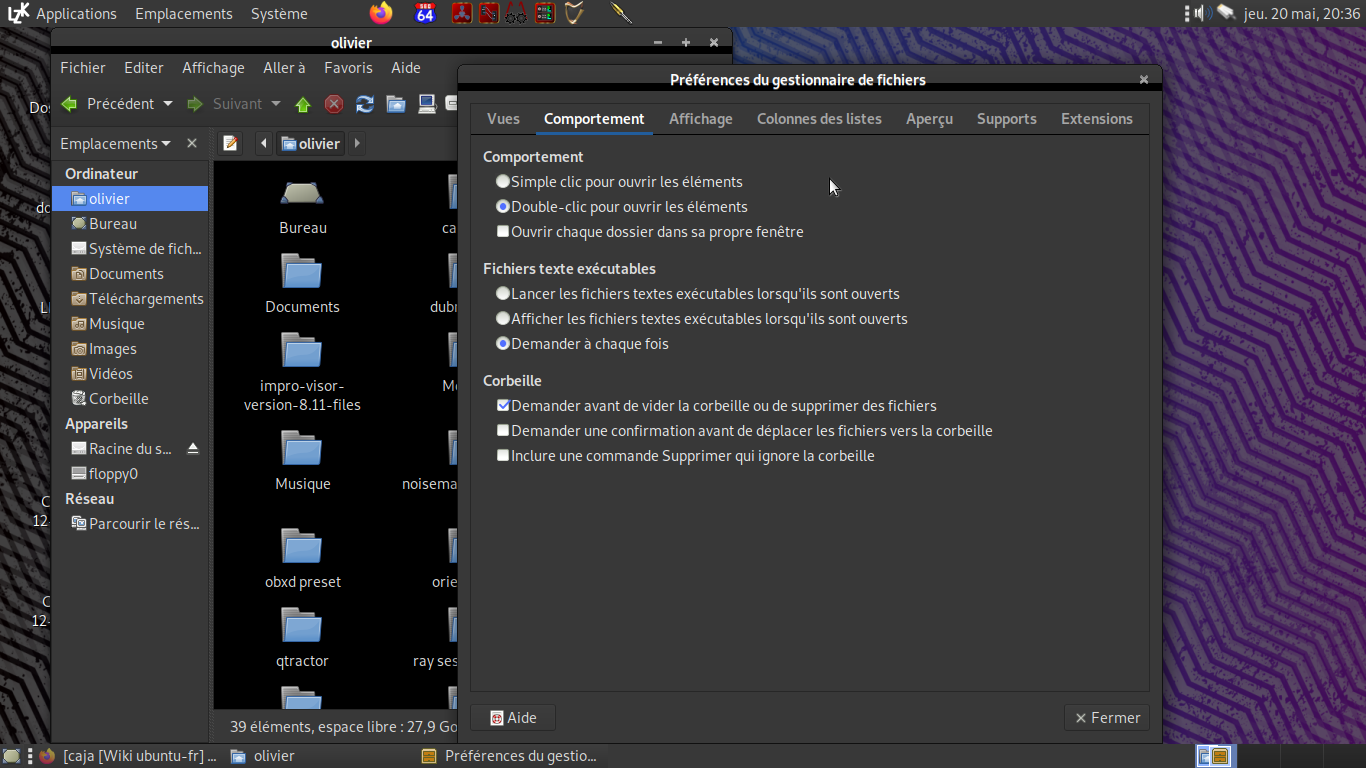Close the Emplacements side pane

pos(192,143)
